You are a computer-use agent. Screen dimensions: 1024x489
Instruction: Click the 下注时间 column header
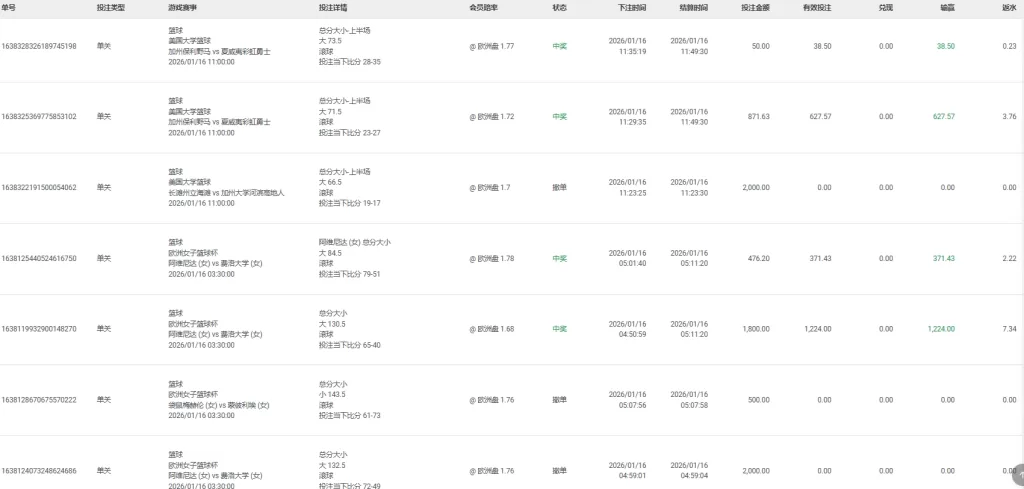[632, 7]
